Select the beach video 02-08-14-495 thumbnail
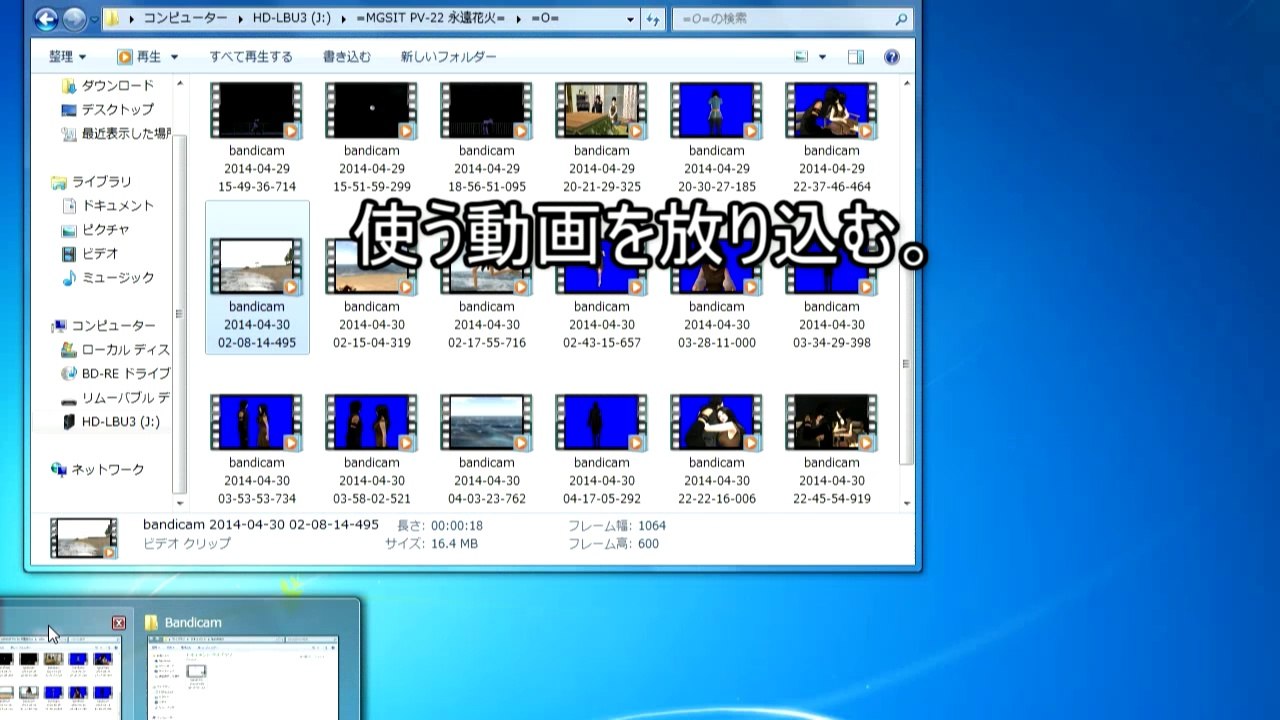This screenshot has width=1280, height=720. click(256, 266)
